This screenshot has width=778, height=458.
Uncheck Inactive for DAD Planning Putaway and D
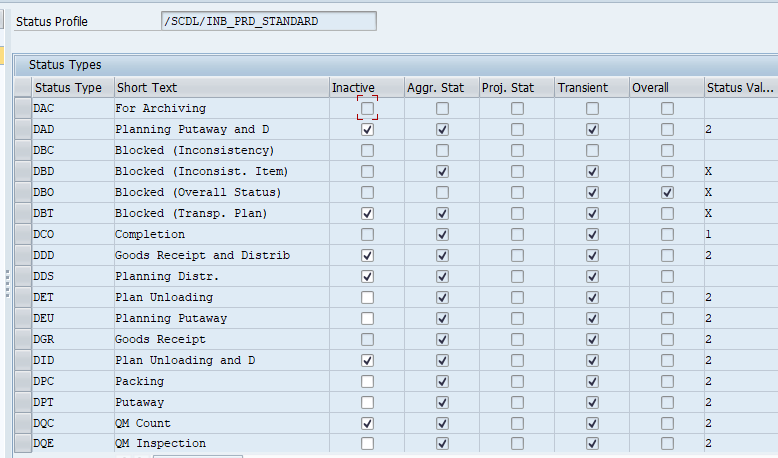pos(368,129)
